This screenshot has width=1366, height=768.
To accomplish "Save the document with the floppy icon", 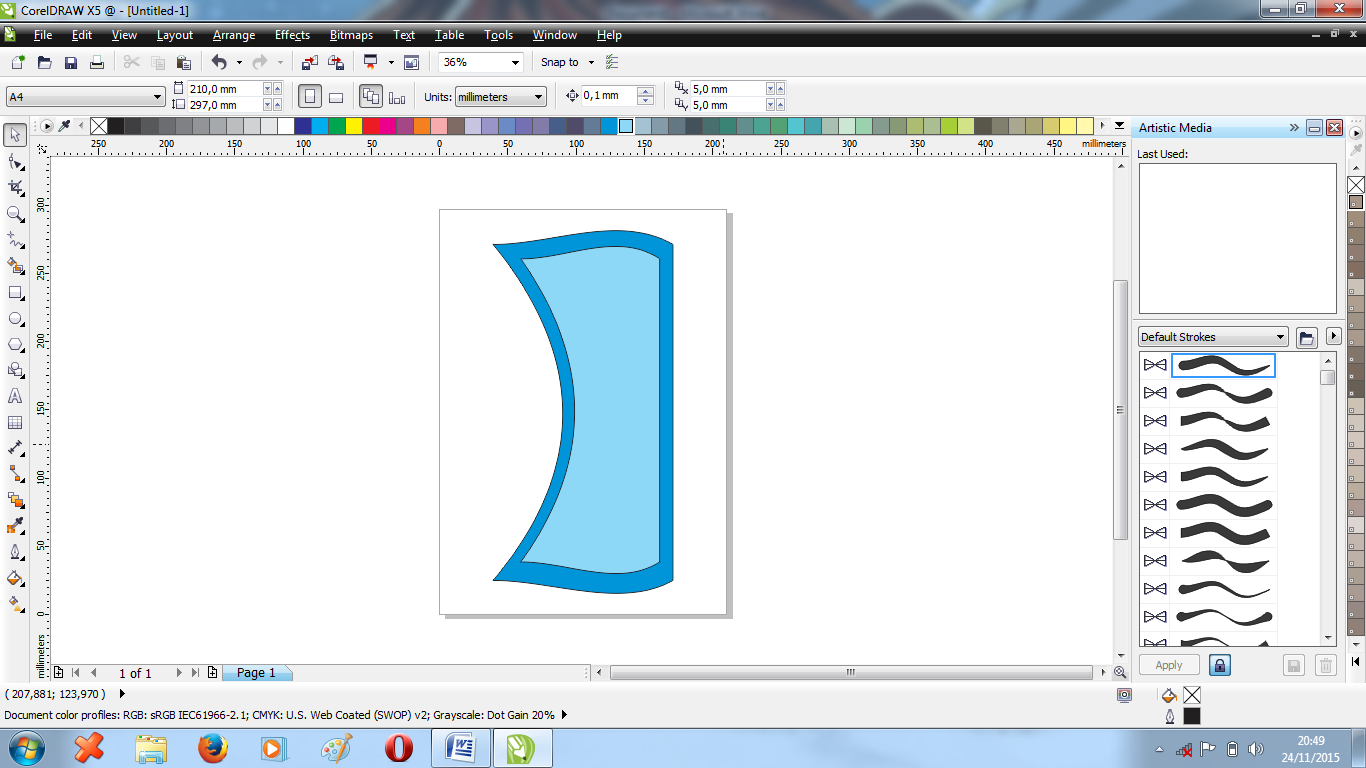I will click(x=71, y=62).
